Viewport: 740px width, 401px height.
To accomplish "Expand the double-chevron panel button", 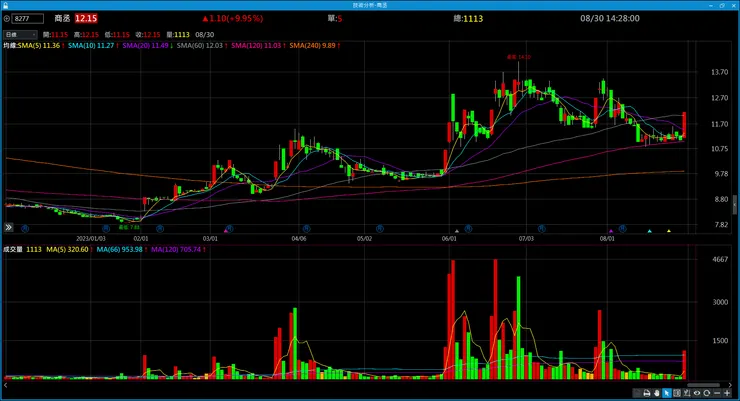I will [x=8, y=227].
